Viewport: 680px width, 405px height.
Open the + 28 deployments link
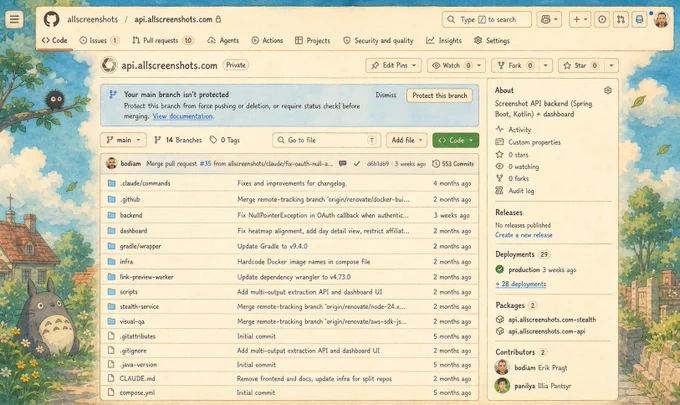pos(520,284)
